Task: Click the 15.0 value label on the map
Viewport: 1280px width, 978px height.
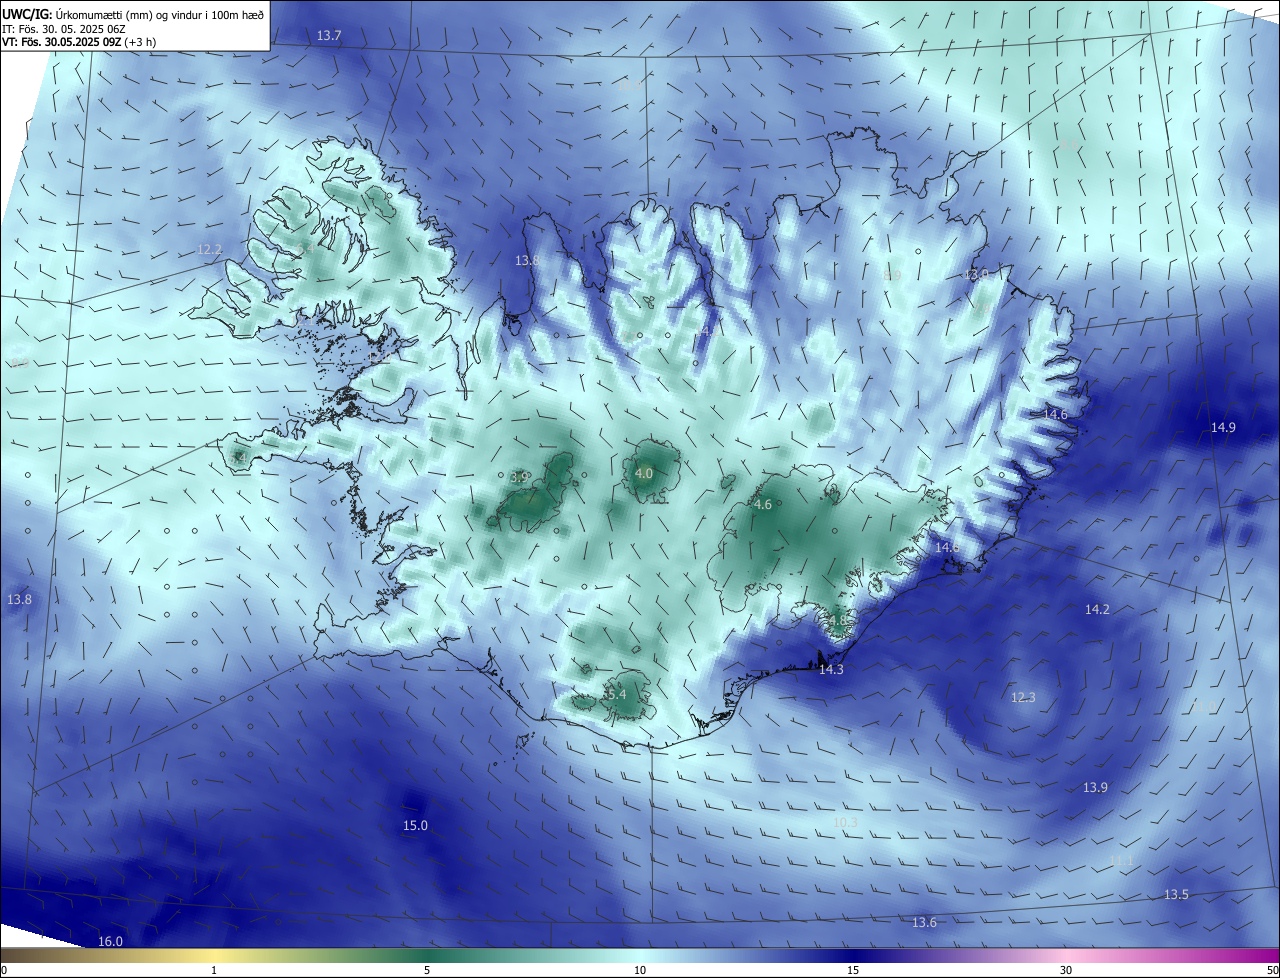Action: coord(415,825)
